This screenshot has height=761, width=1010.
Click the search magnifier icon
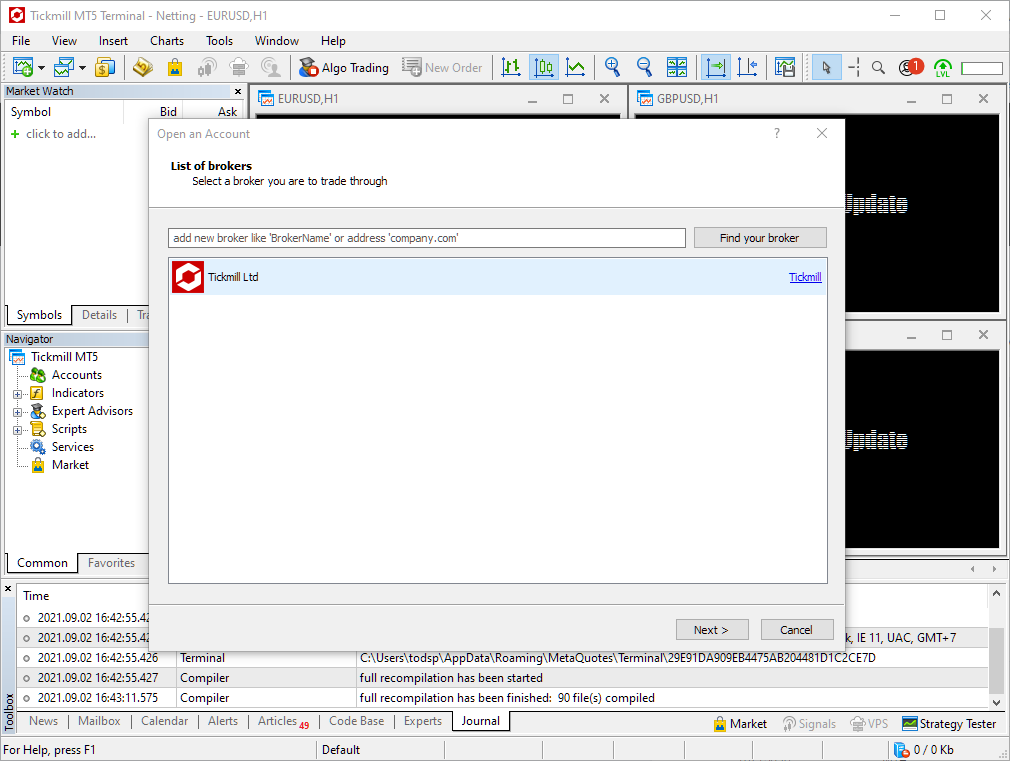(x=878, y=67)
